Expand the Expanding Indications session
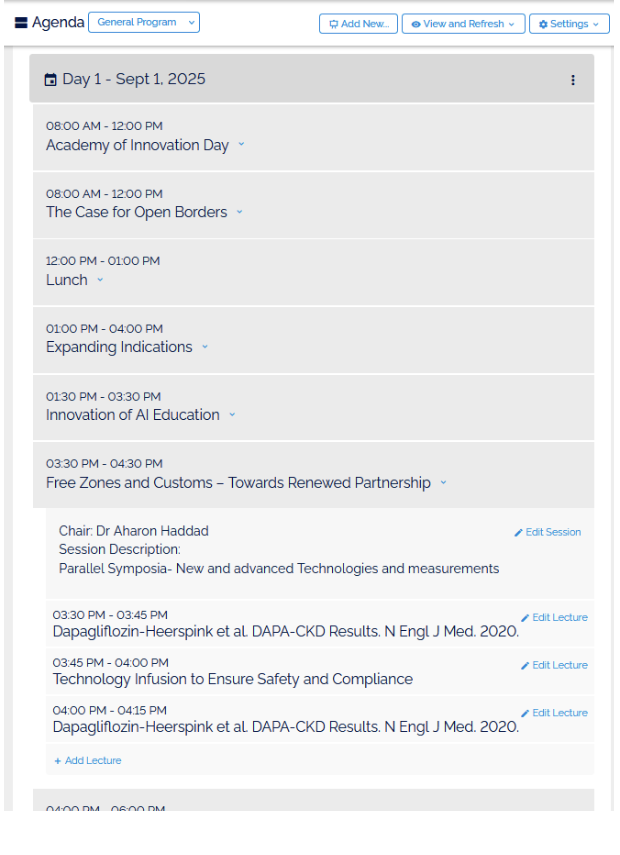The image size is (620, 855). tap(205, 347)
